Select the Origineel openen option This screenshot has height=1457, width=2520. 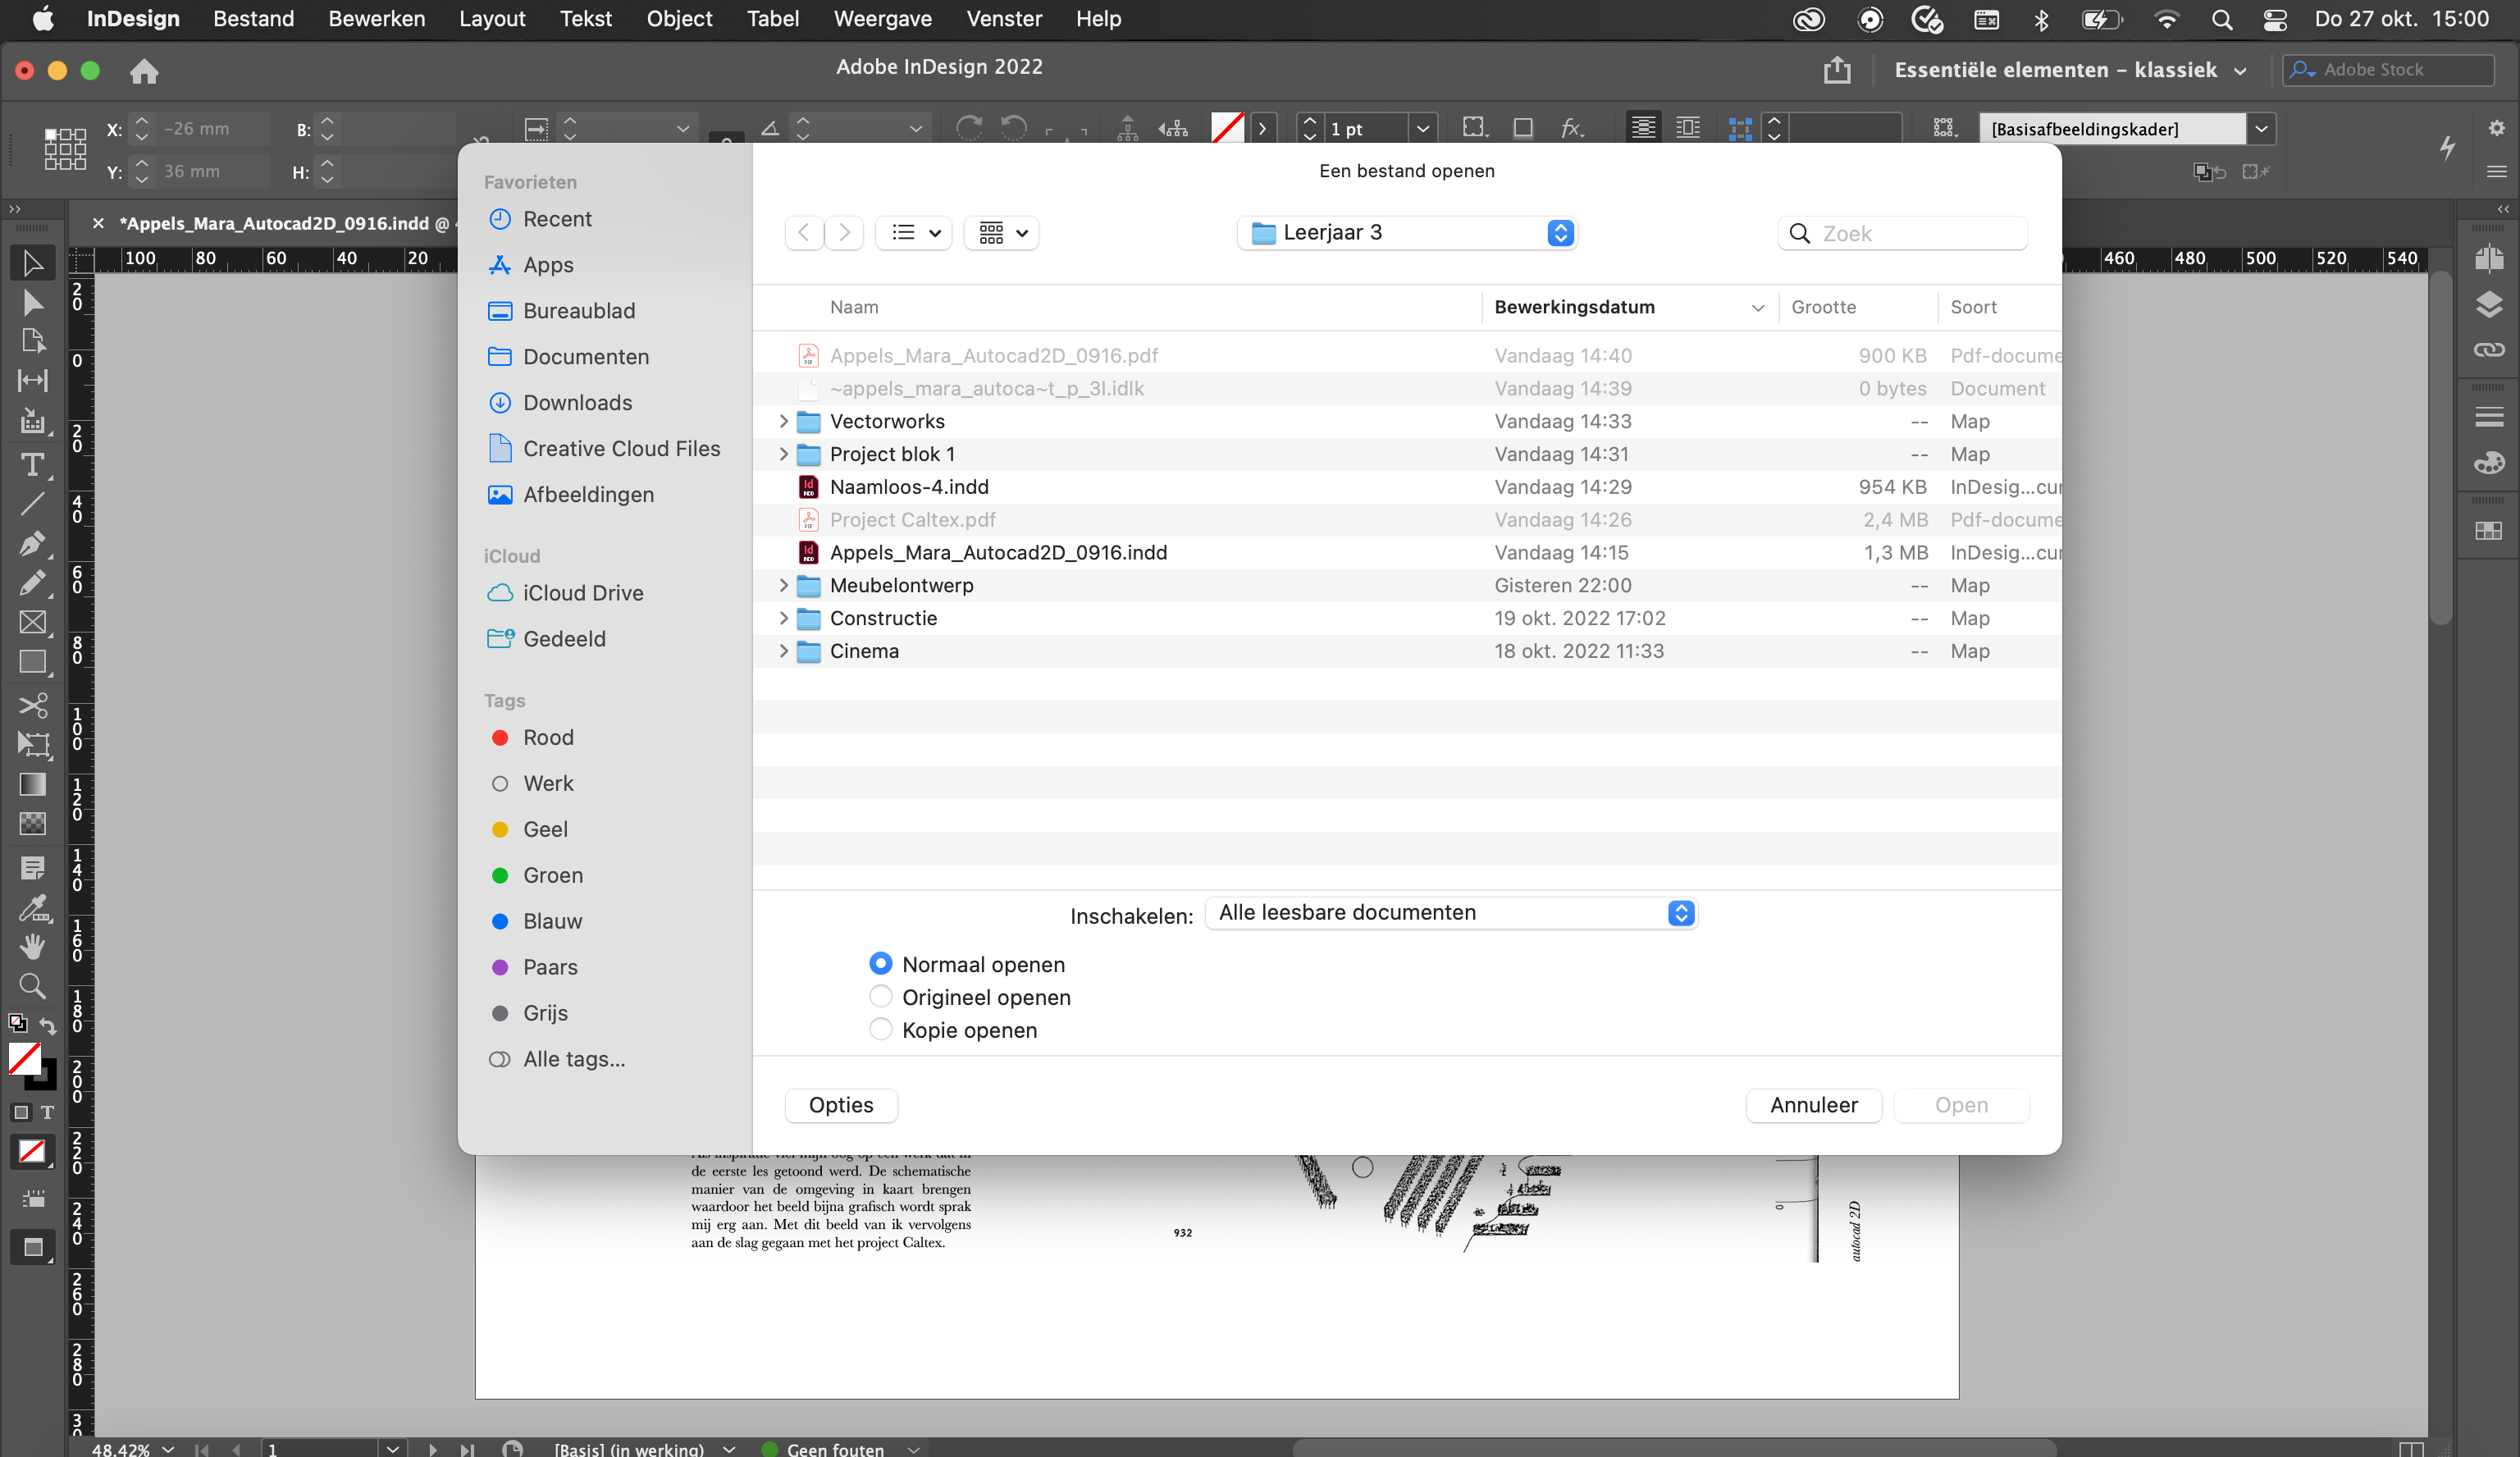(x=880, y=996)
